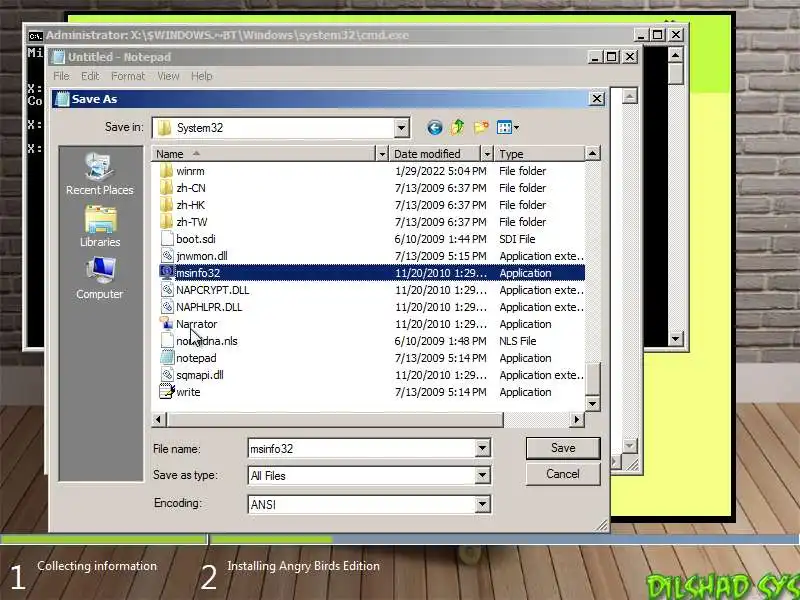Click file list horizontal scroll left arrow
This screenshot has width=800, height=600.
pyautogui.click(x=159, y=419)
